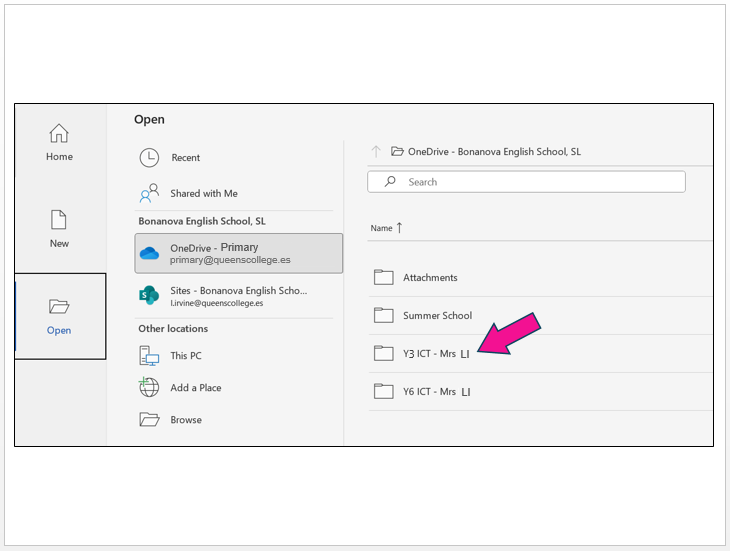Click the Home icon in sidebar
The width and height of the screenshot is (730, 551).
point(59,133)
